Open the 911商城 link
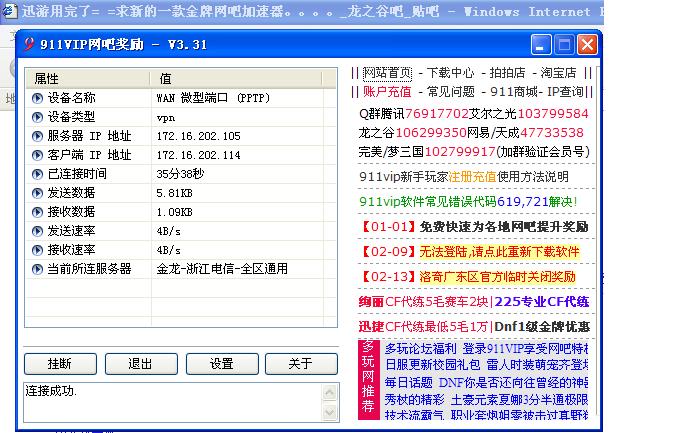683x433 pixels. tap(514, 91)
